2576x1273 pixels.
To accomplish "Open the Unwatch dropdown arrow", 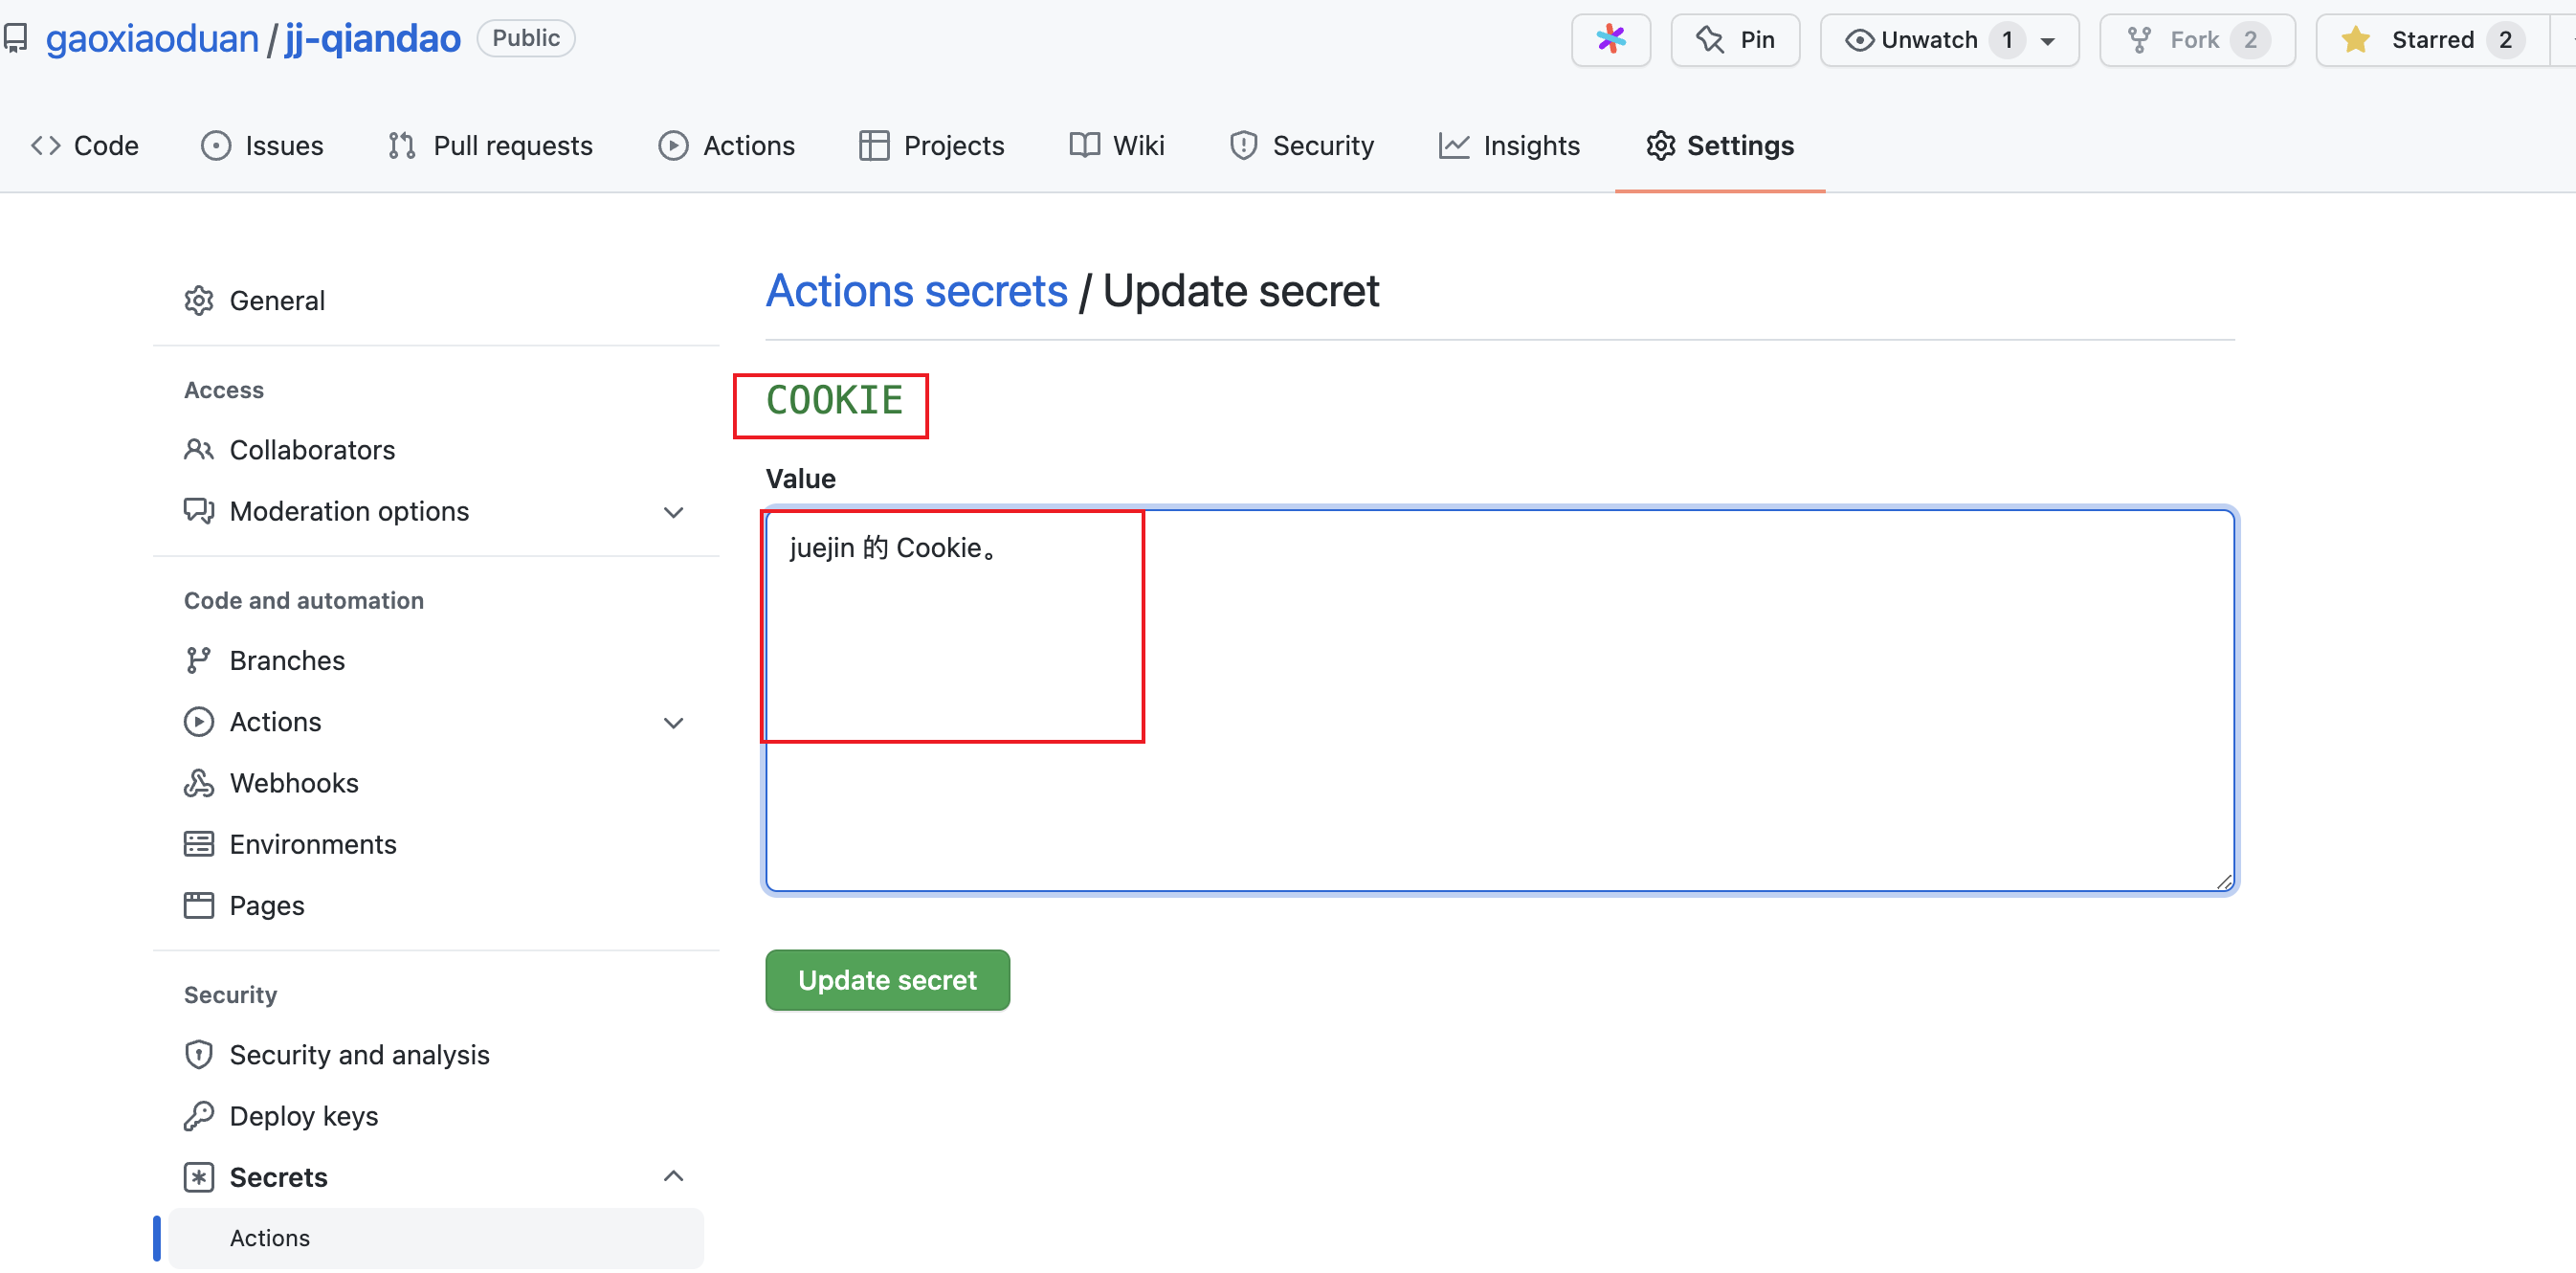I will click(2048, 41).
